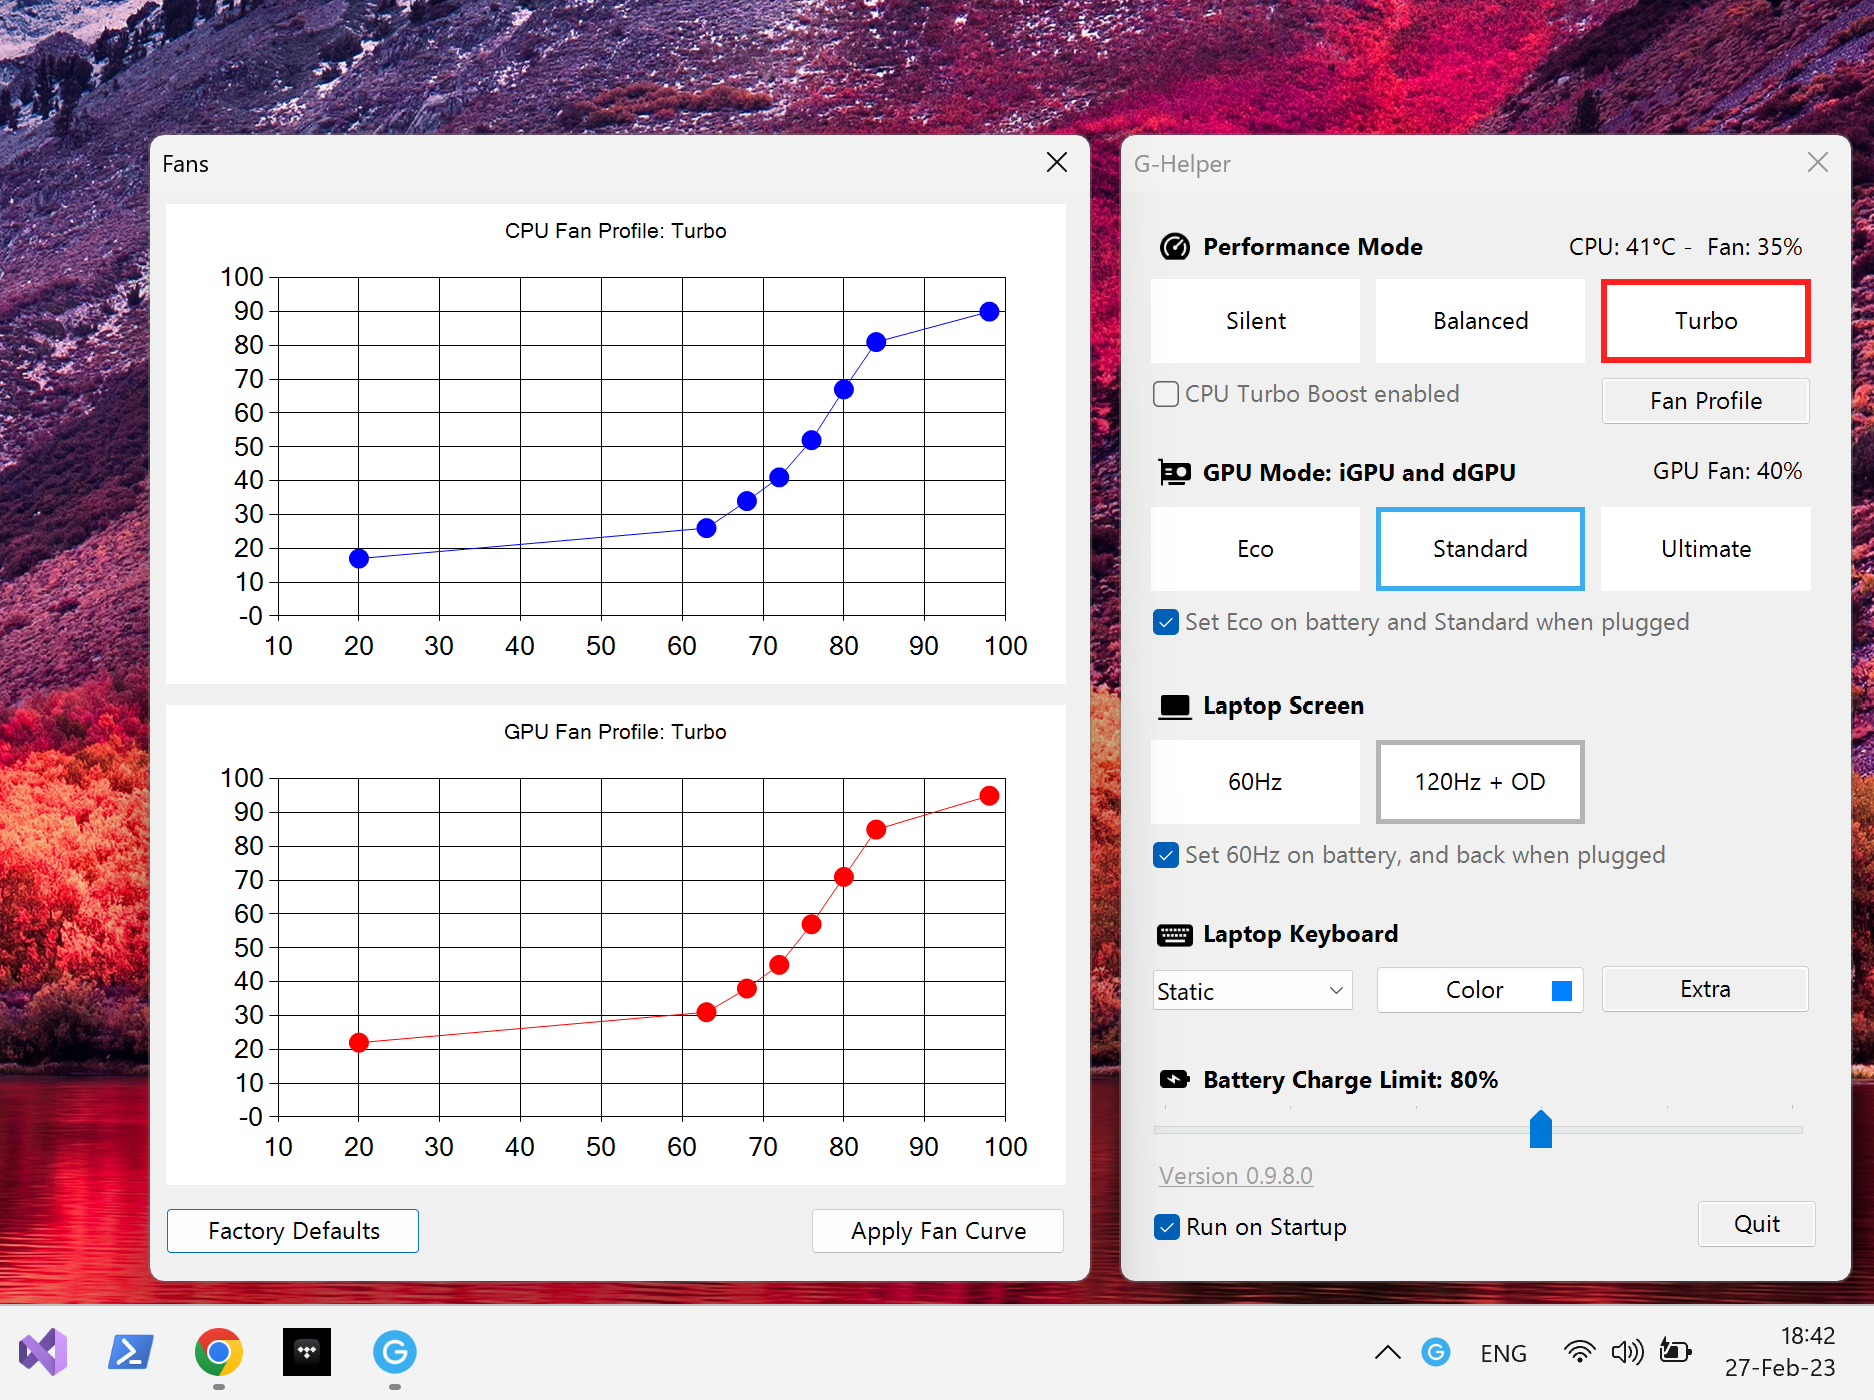This screenshot has width=1874, height=1400.
Task: Open the ENG language input selector
Action: (x=1503, y=1353)
